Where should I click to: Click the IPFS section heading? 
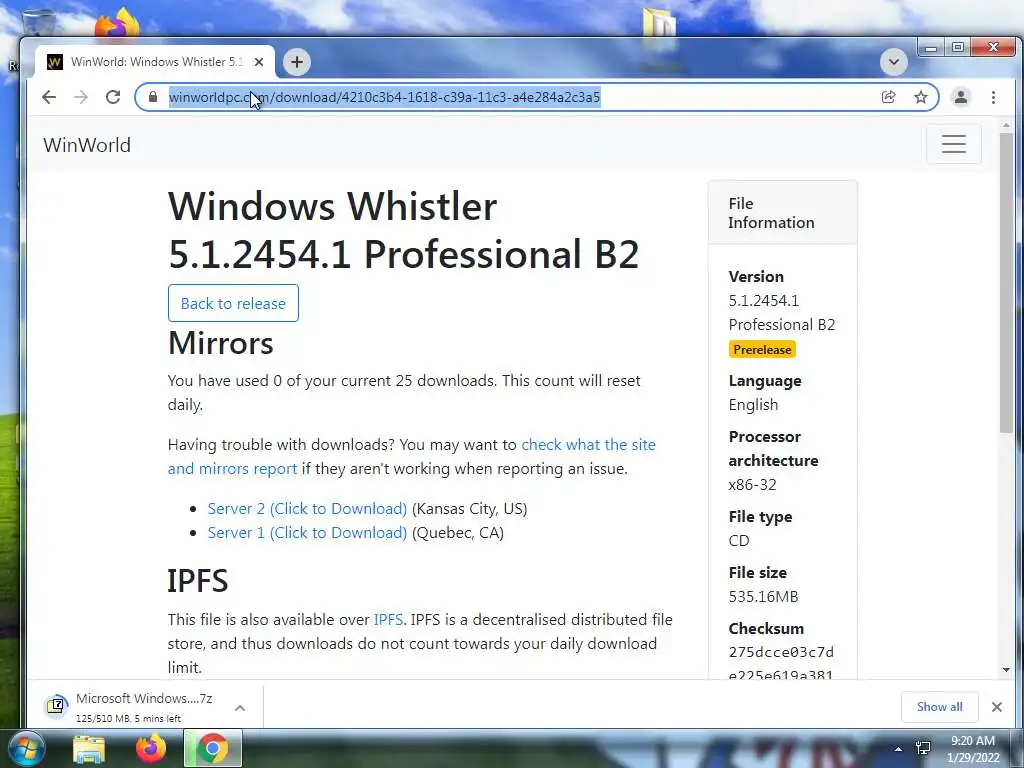tap(197, 581)
